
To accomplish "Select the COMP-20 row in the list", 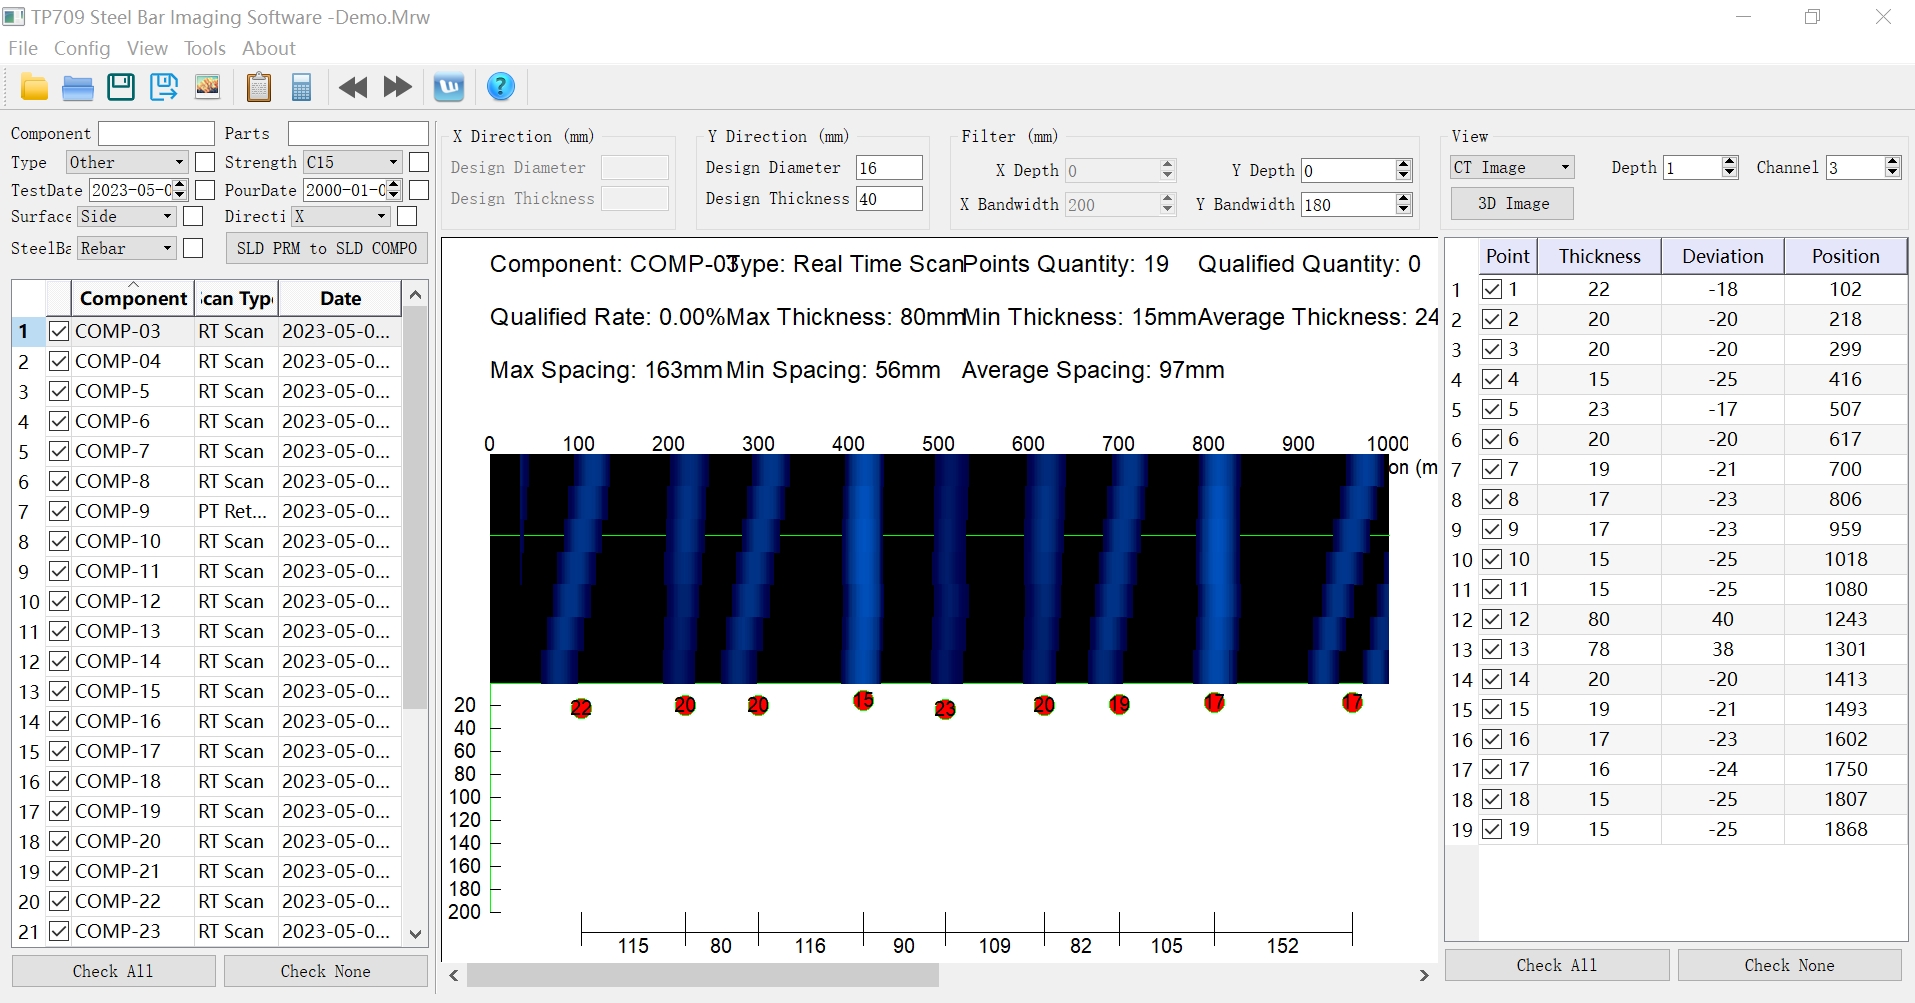I will [x=207, y=841].
